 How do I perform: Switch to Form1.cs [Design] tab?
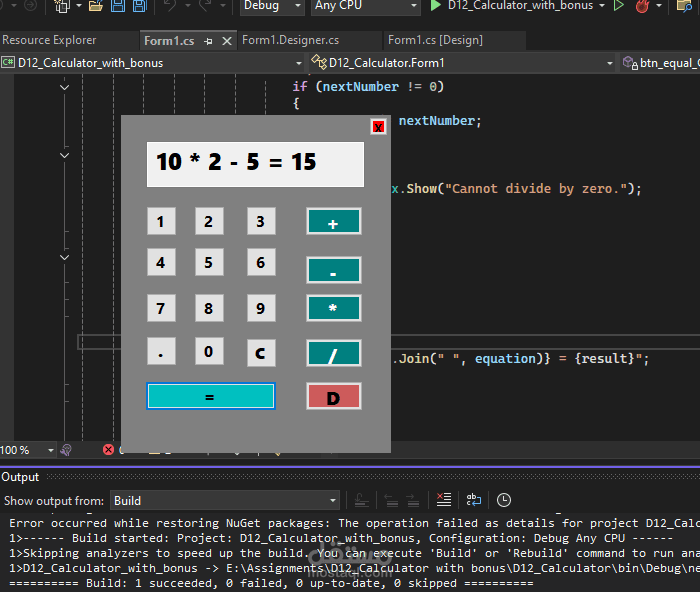coord(435,40)
